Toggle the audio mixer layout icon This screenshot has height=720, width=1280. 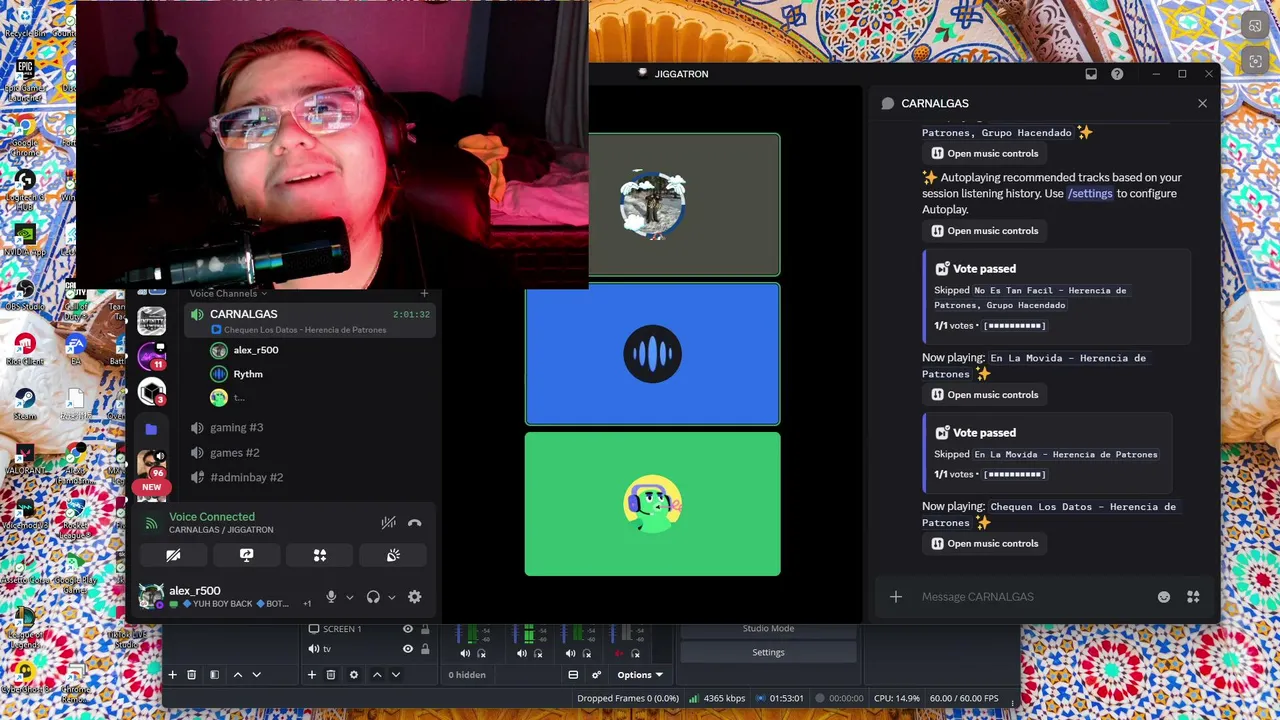[573, 675]
